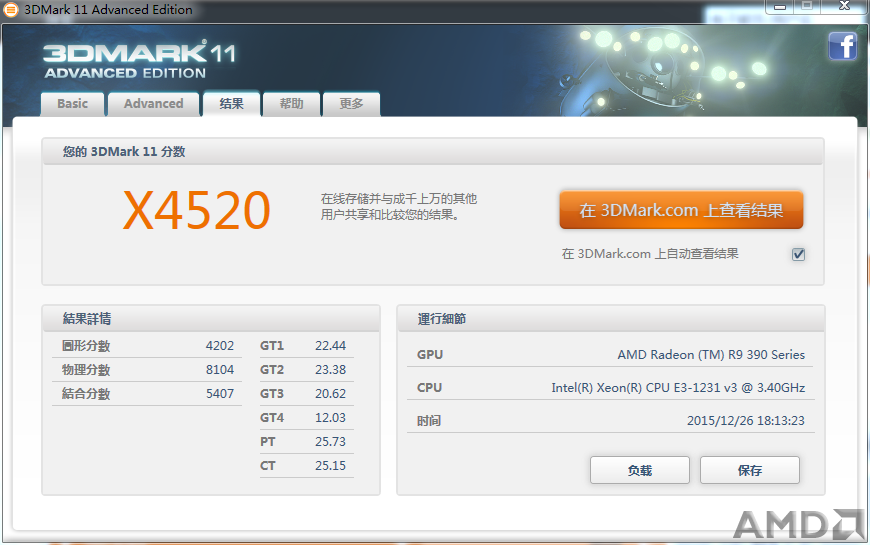Uncheck 在 3DMark.com 上自动查看结果 checkbox
The image size is (870, 545).
tap(798, 254)
